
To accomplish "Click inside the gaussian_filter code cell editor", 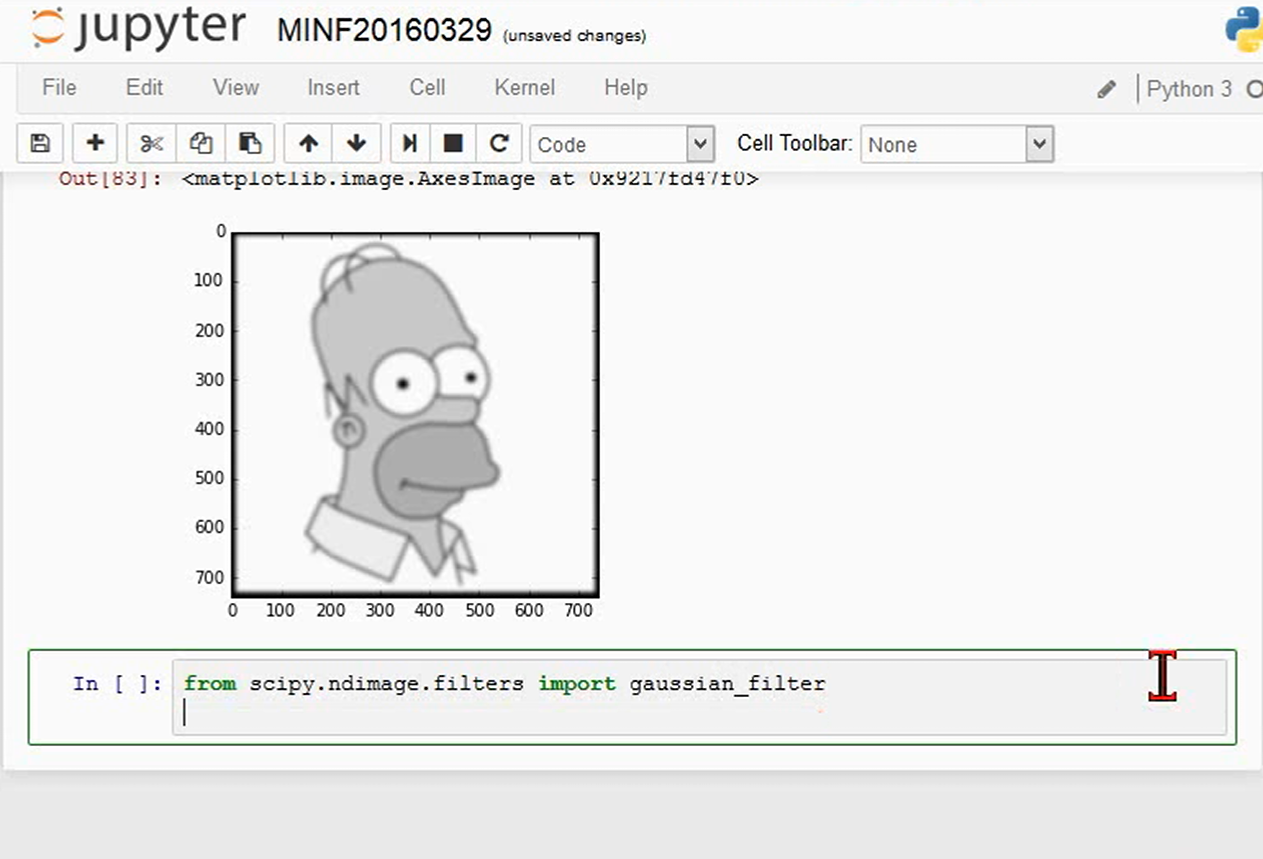I will 699,698.
